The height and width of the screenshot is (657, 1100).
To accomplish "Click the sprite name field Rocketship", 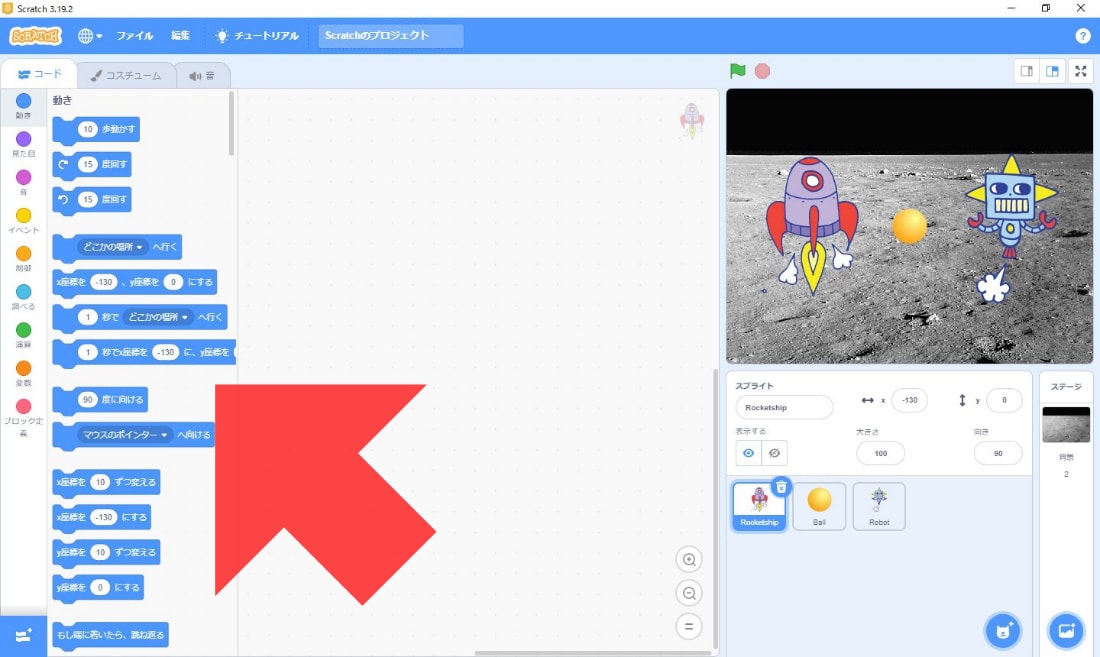I will pos(784,407).
